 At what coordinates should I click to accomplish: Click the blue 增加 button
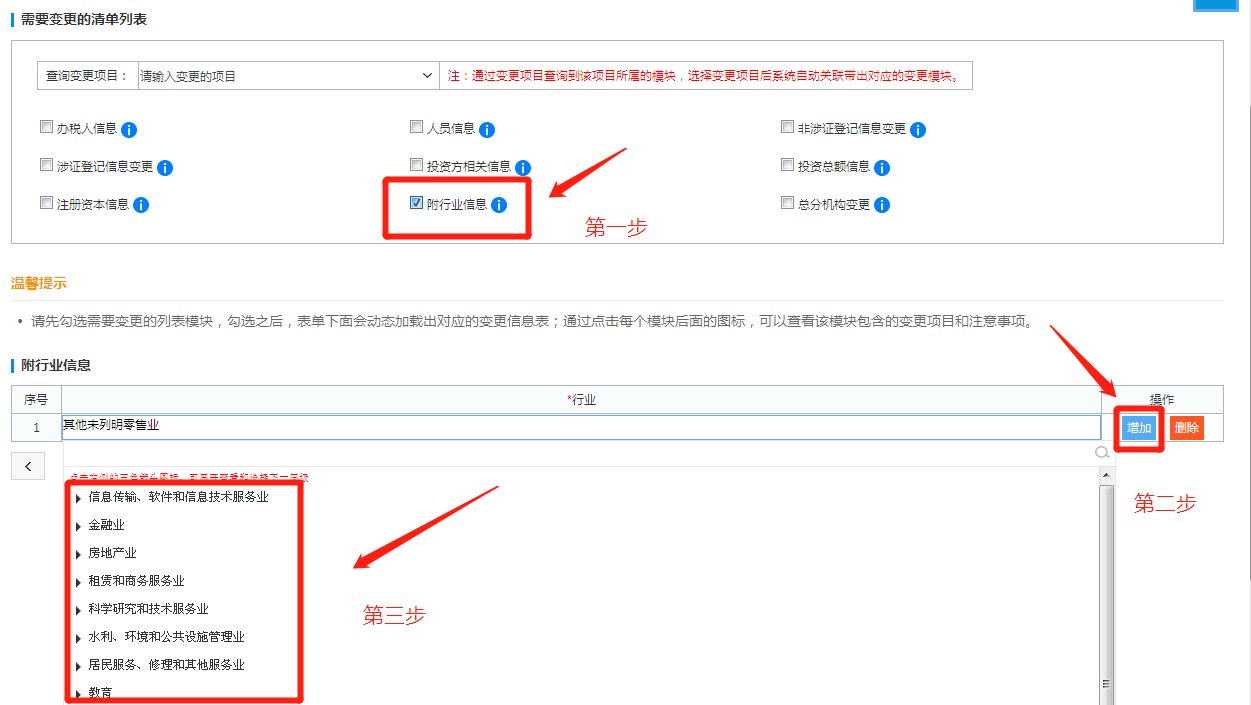pyautogui.click(x=1139, y=428)
